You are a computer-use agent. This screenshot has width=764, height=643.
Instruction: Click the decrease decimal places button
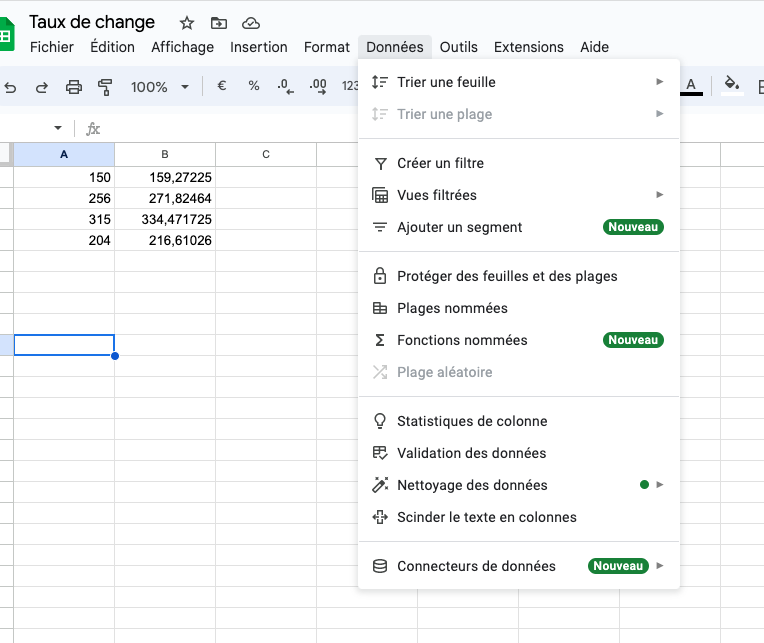click(286, 87)
